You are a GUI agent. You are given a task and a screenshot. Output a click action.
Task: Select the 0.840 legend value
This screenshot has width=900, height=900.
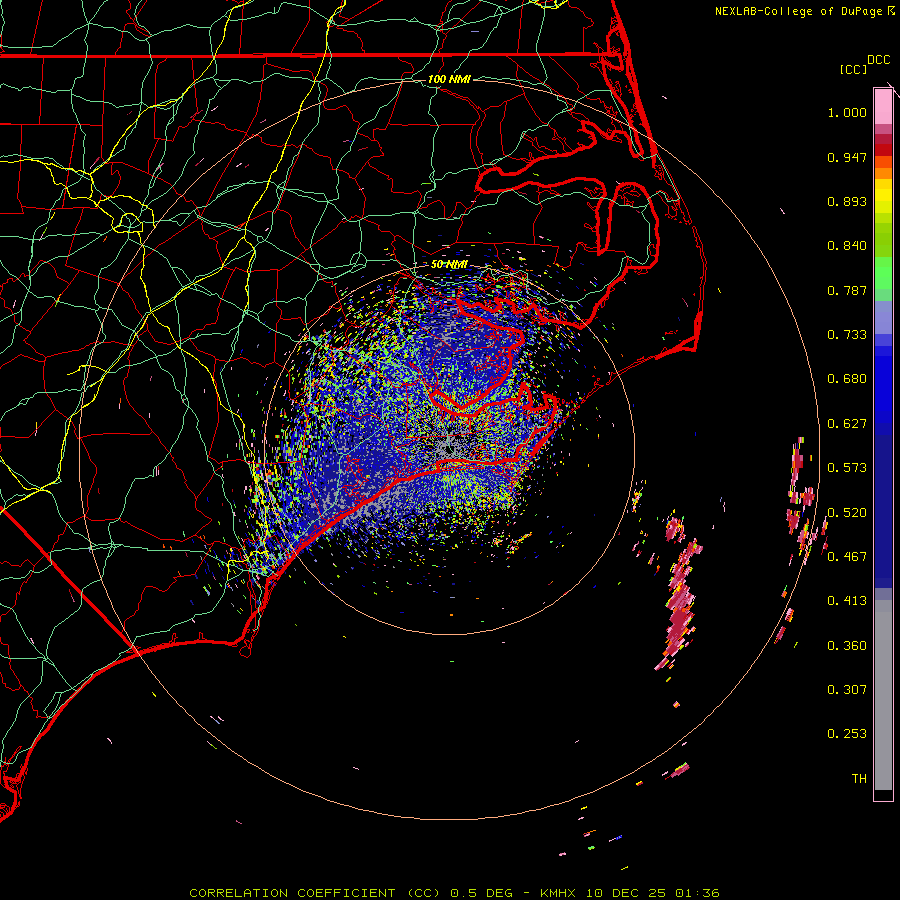click(x=847, y=246)
